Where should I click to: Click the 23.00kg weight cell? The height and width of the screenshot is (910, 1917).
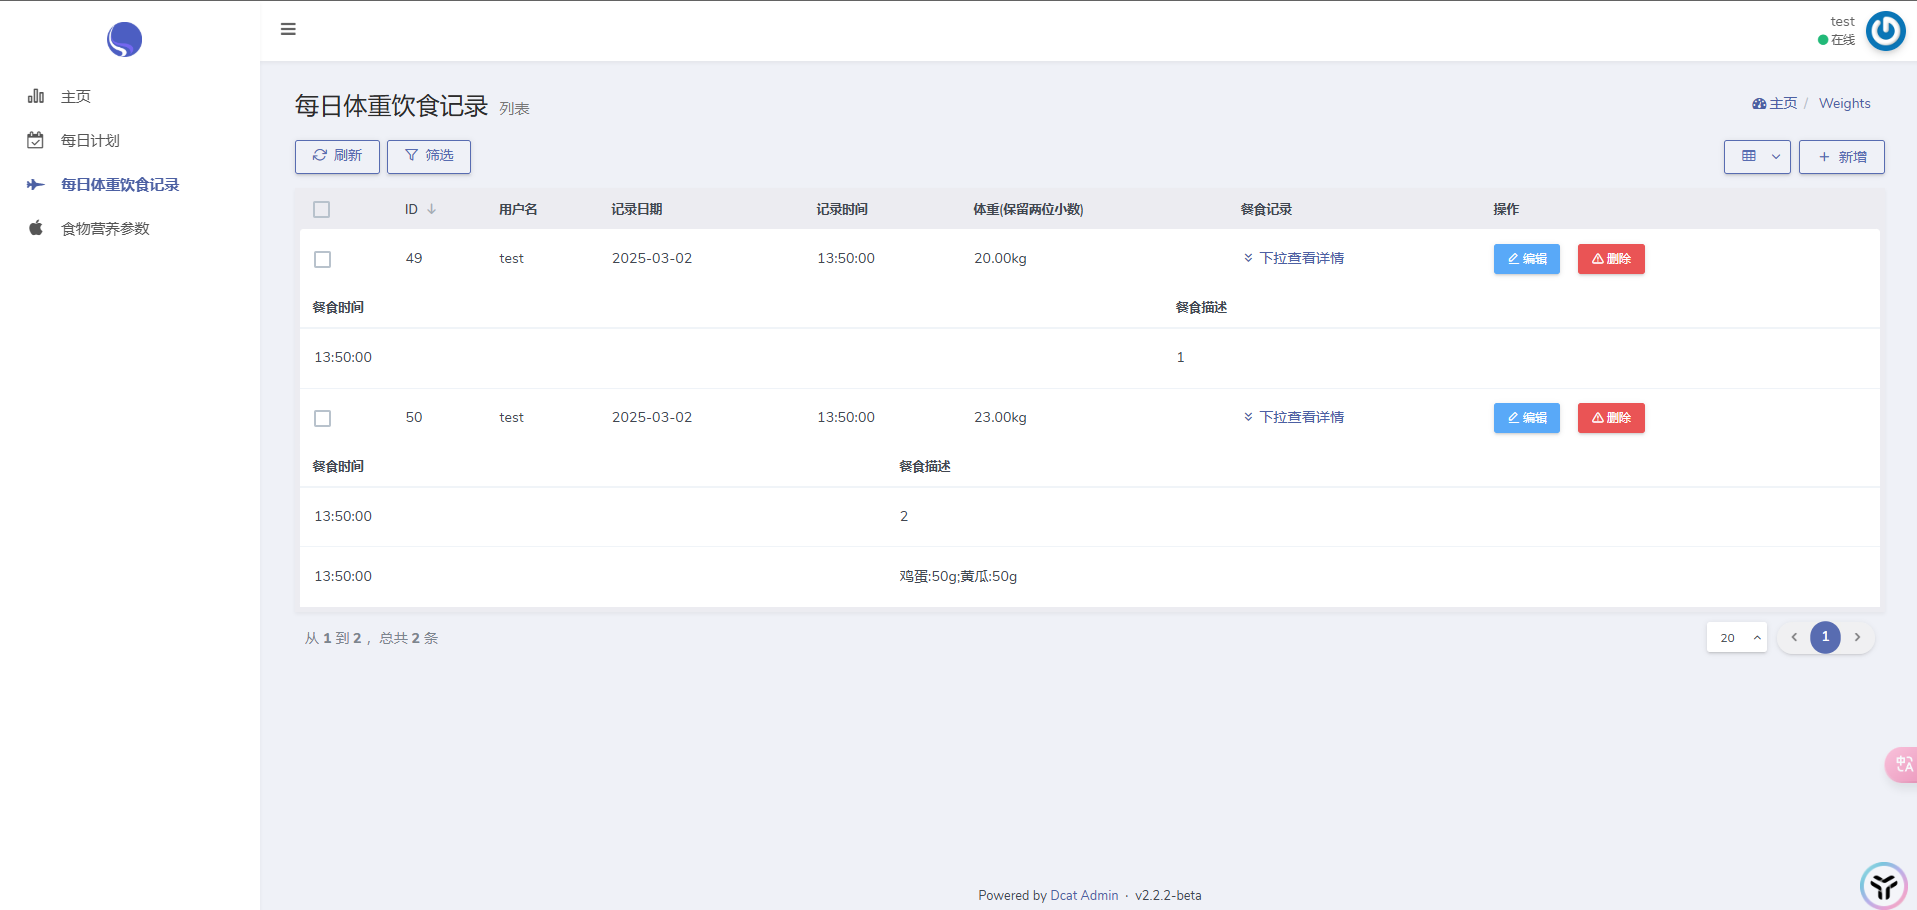(x=1000, y=417)
